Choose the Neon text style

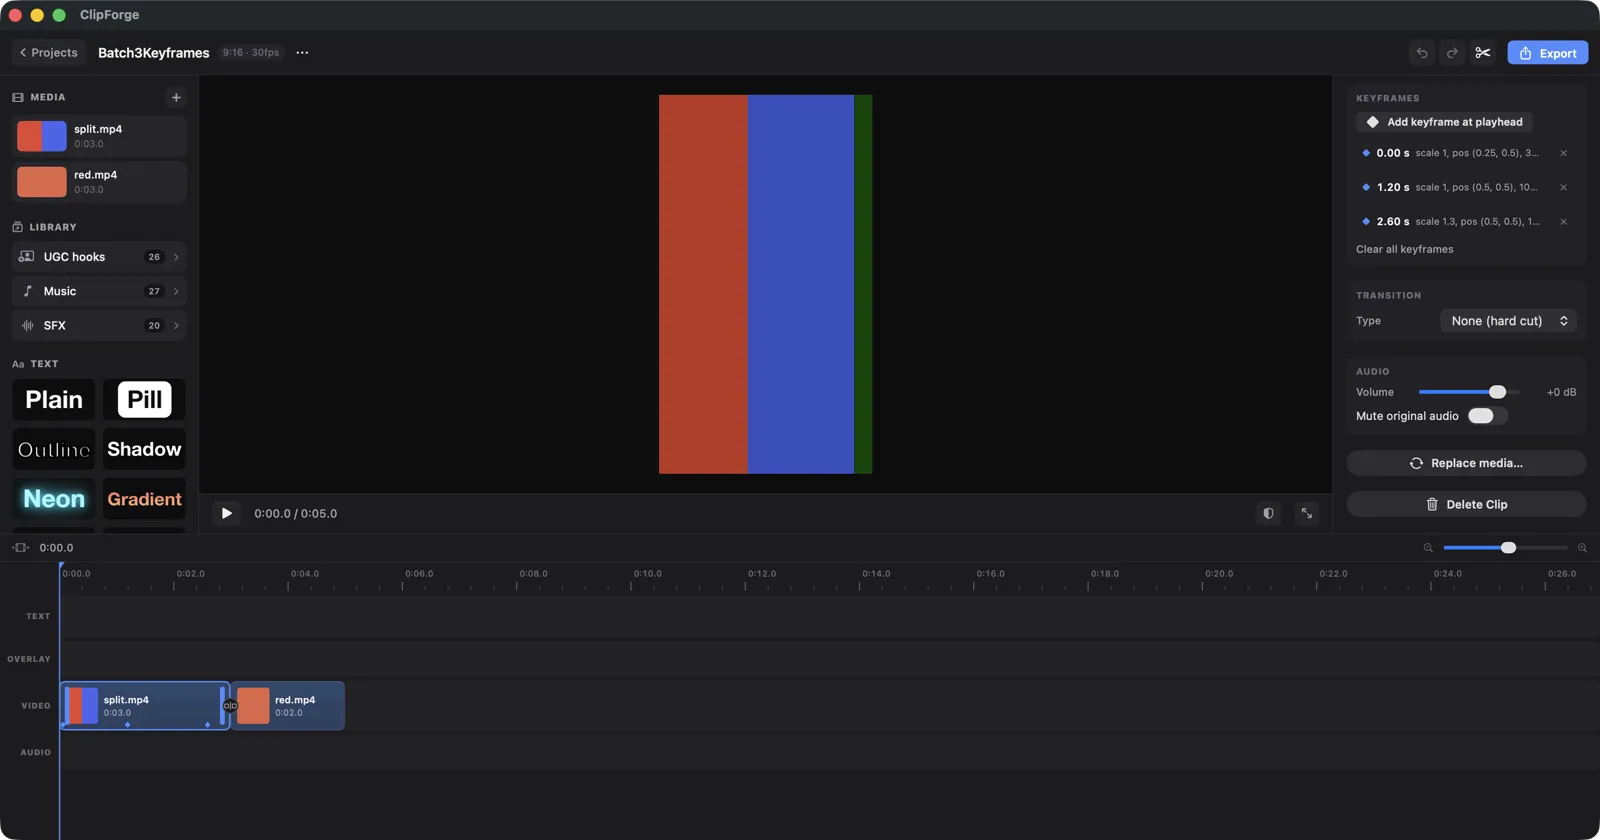[54, 499]
